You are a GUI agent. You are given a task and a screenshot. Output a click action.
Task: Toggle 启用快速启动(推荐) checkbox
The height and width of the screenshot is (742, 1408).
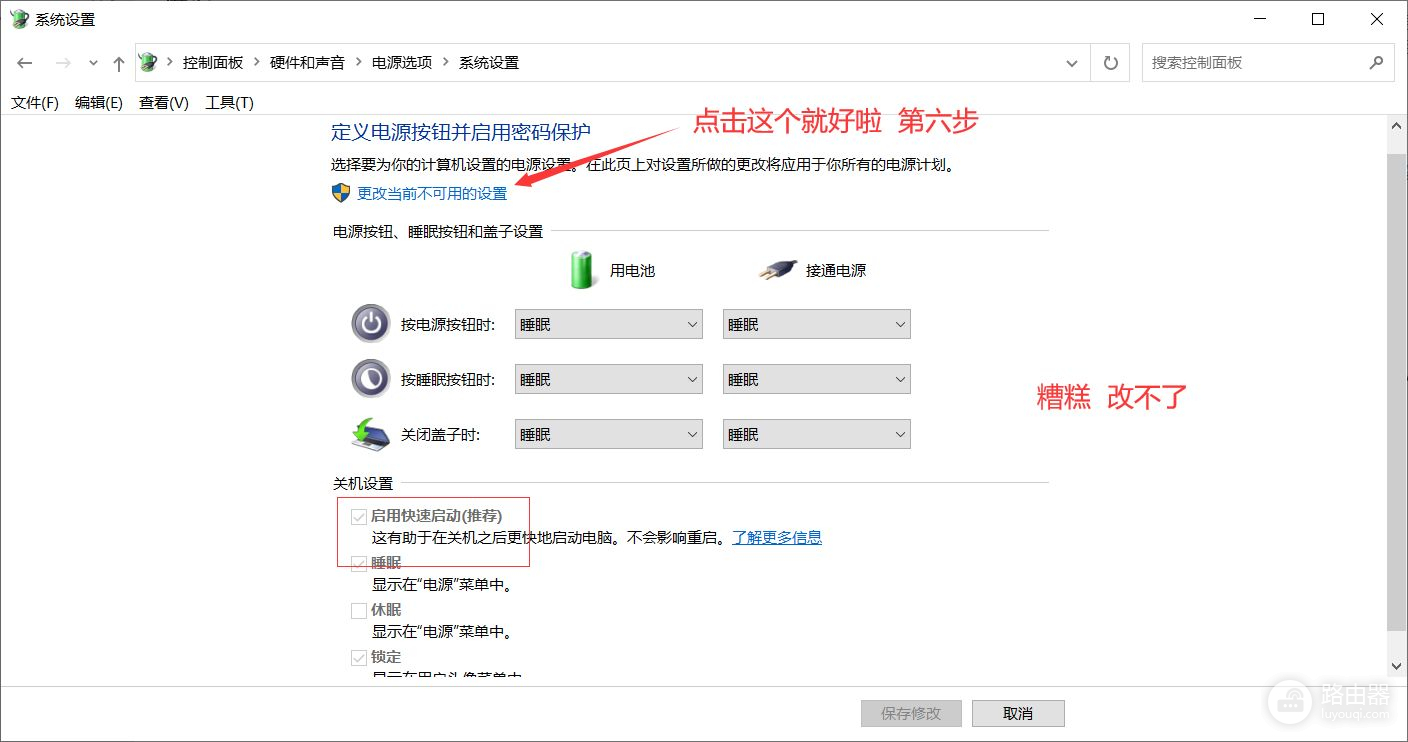click(359, 517)
